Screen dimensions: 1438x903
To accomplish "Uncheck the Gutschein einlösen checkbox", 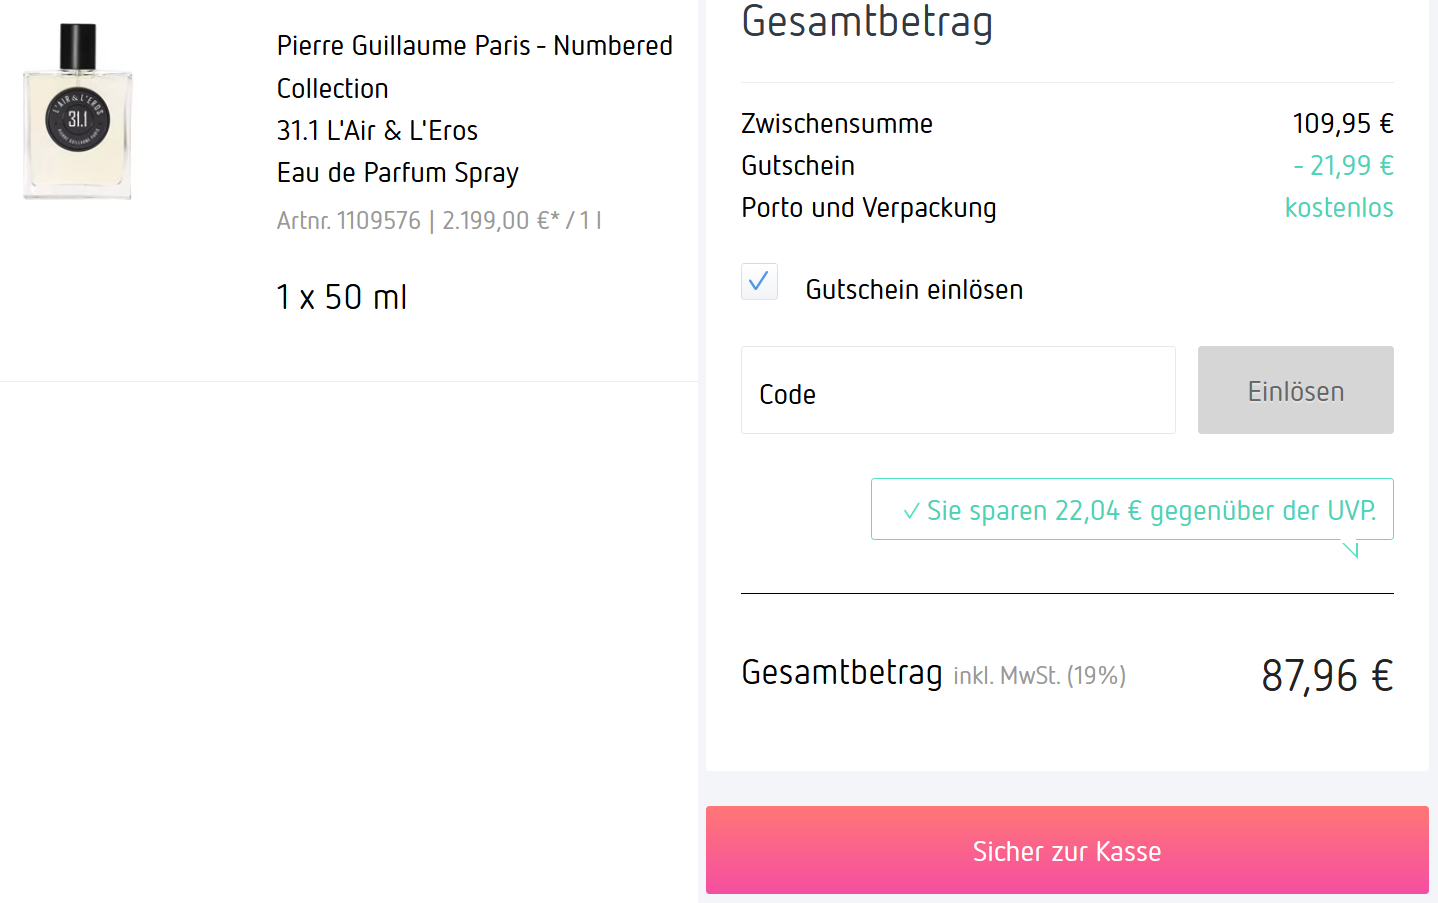I will pyautogui.click(x=759, y=282).
